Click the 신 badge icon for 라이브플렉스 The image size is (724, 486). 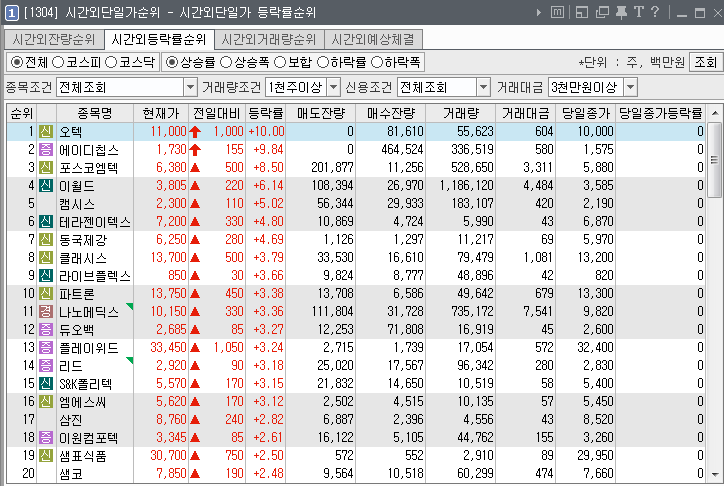click(x=46, y=276)
